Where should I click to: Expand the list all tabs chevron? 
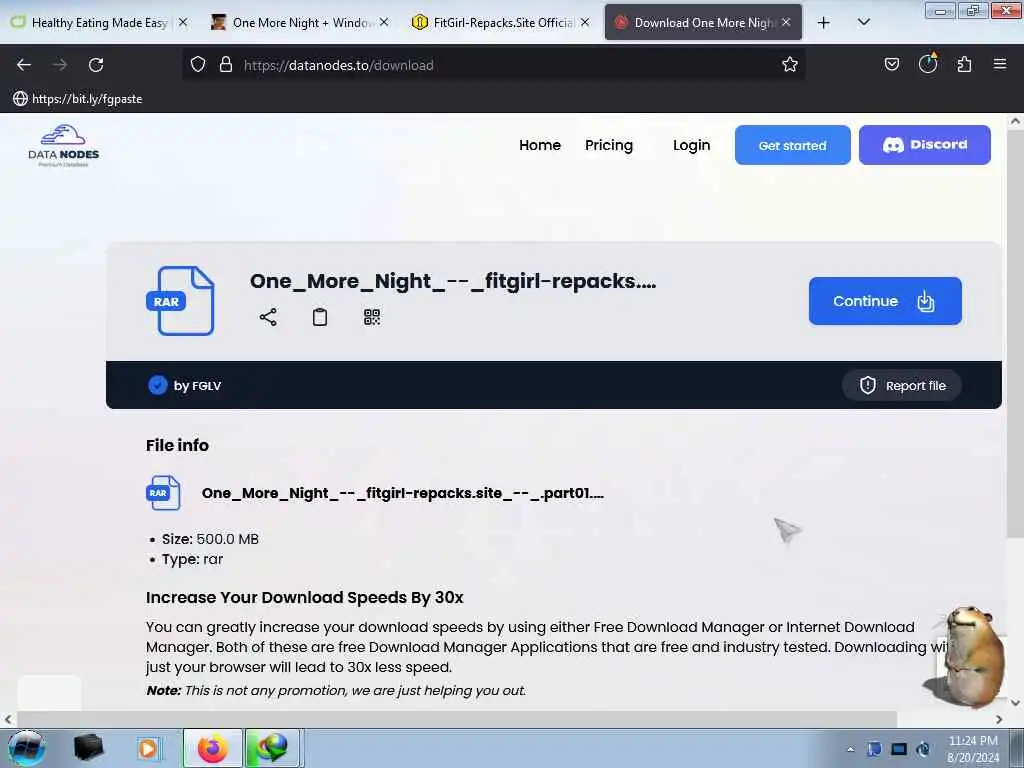863,23
